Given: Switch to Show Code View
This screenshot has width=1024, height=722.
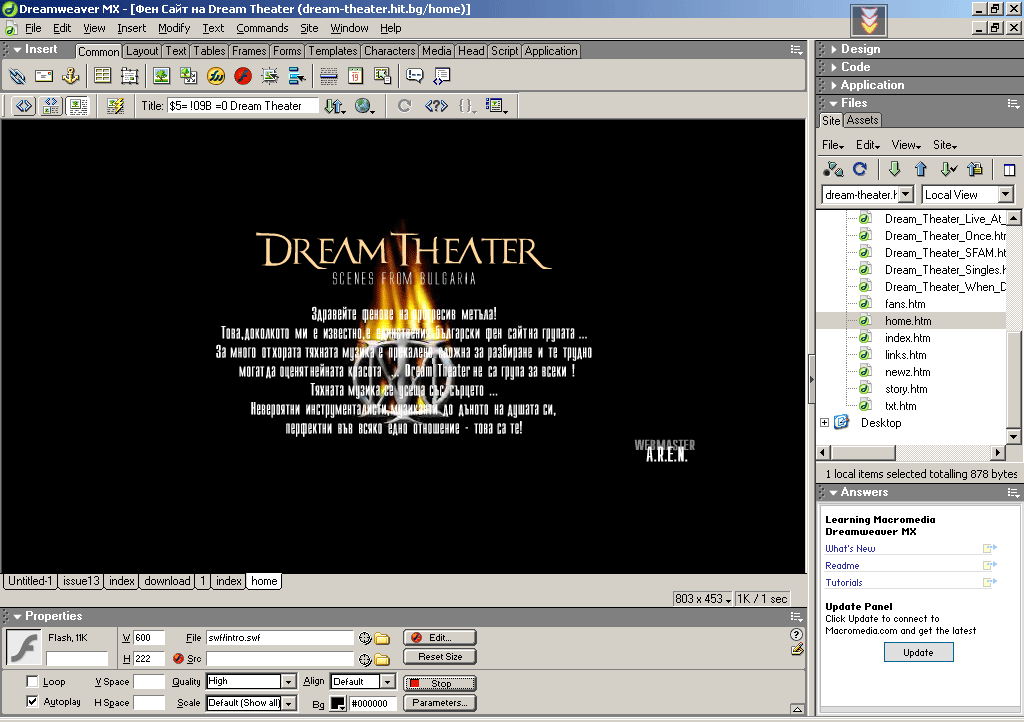Looking at the screenshot, I should click(24, 106).
